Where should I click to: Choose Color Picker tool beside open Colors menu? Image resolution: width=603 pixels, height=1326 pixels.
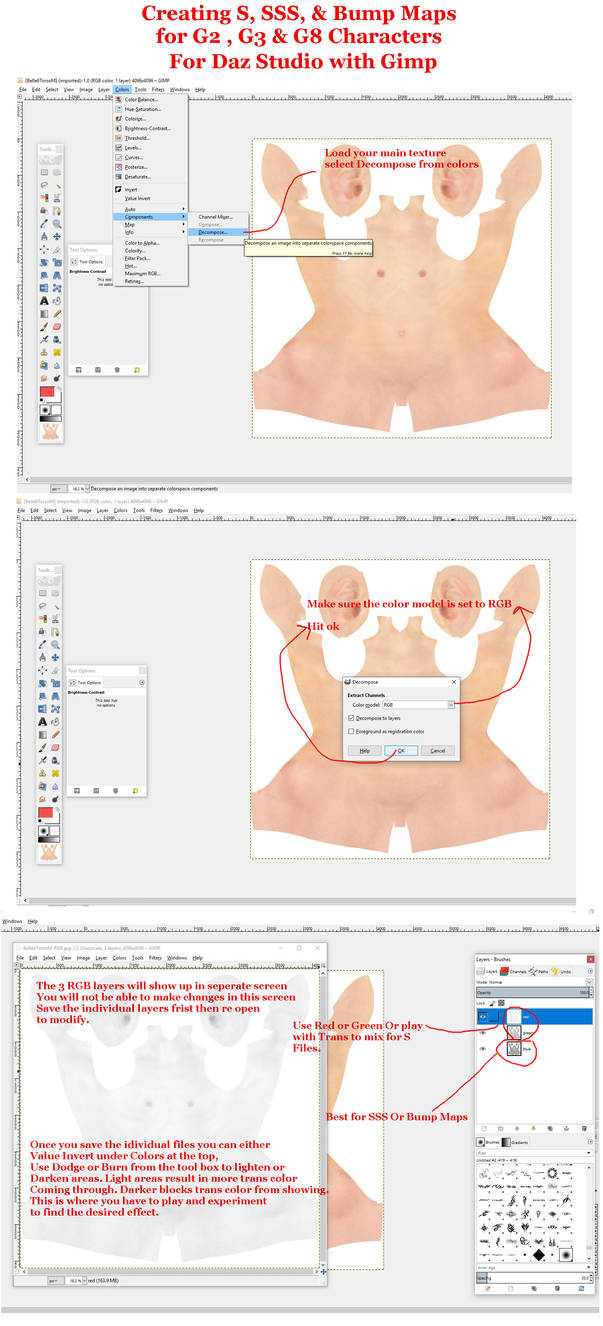(x=44, y=224)
